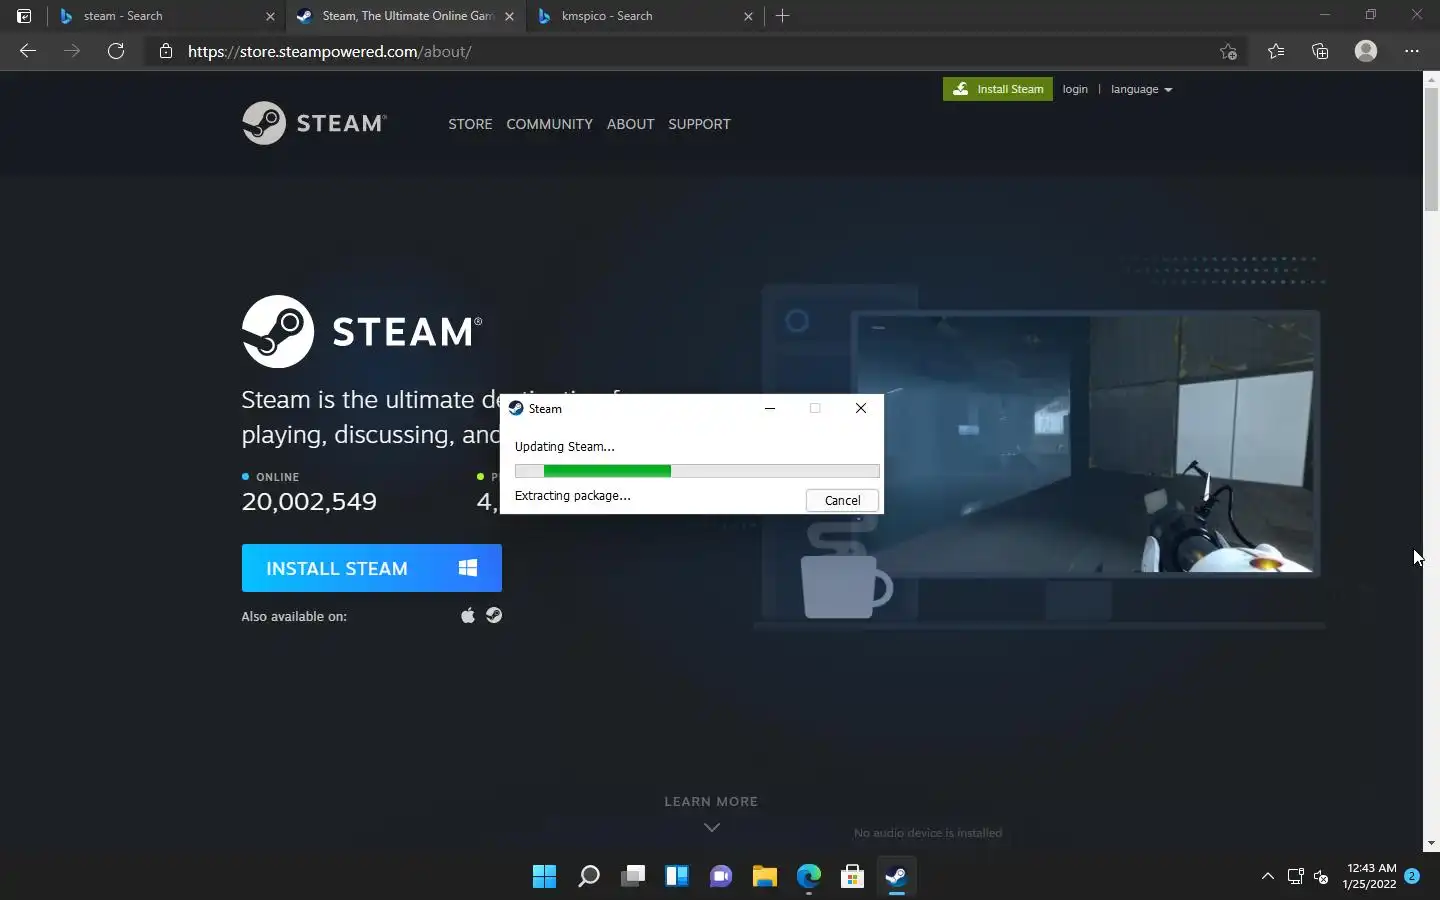1440x900 pixels.
Task: Click the blue INSTALL STEAM button
Action: (x=371, y=568)
